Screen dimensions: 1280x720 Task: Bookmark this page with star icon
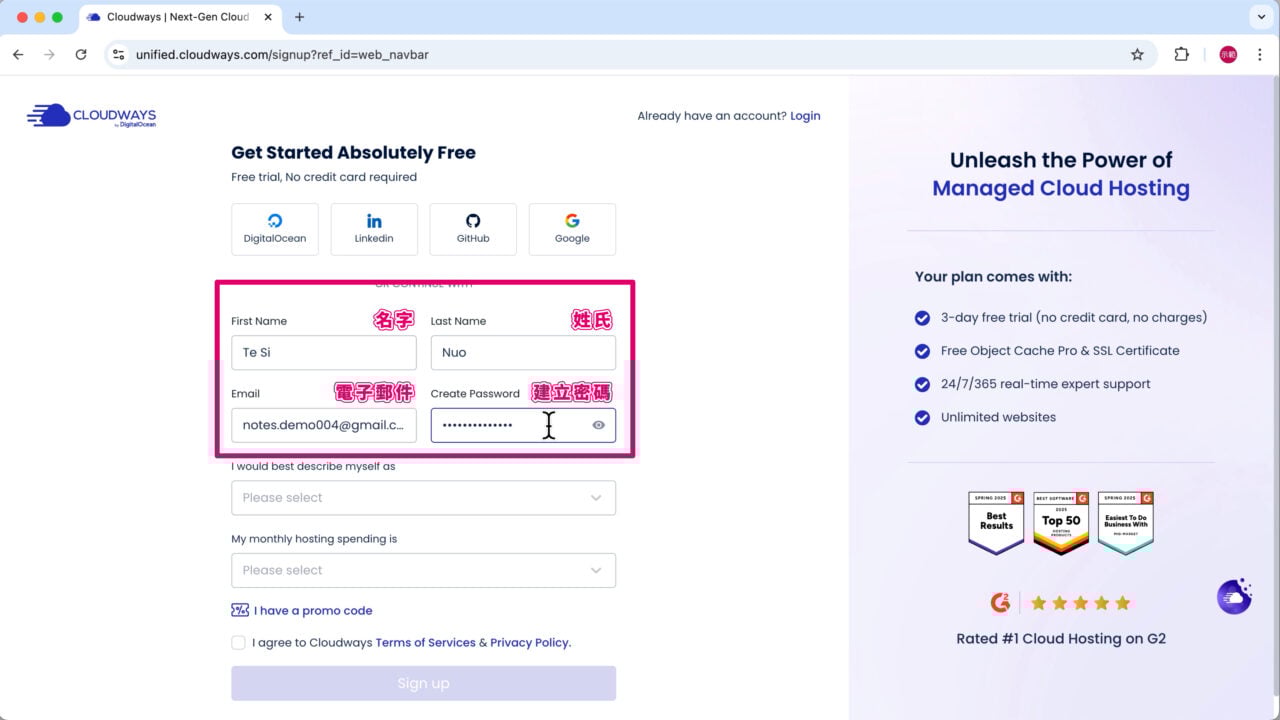1137,55
